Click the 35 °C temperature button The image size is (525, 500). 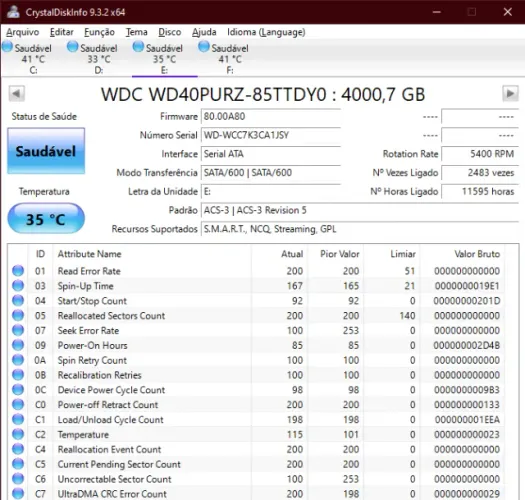[x=46, y=219]
